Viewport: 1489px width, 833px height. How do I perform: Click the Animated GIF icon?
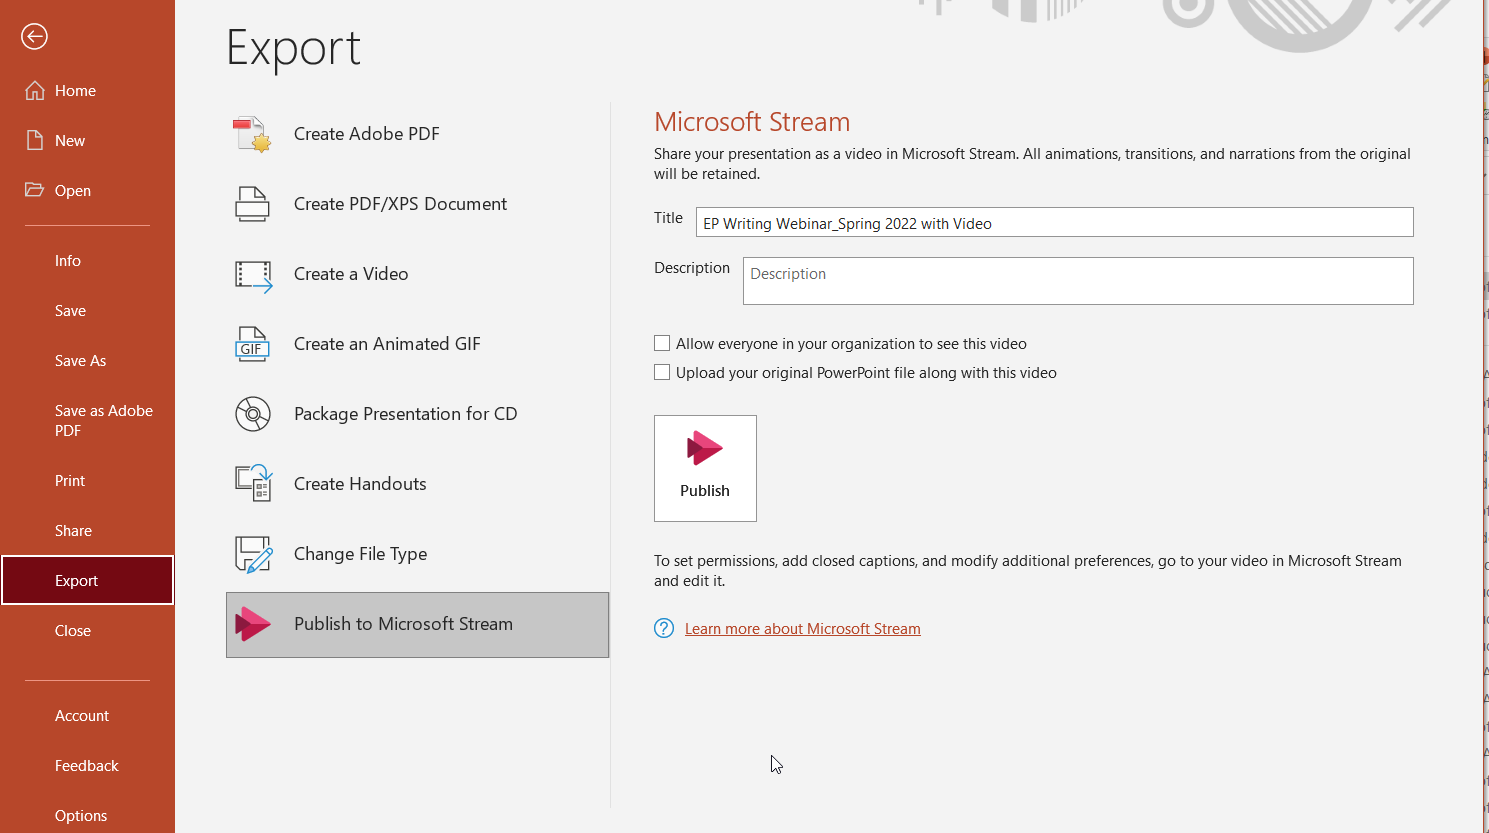point(252,344)
